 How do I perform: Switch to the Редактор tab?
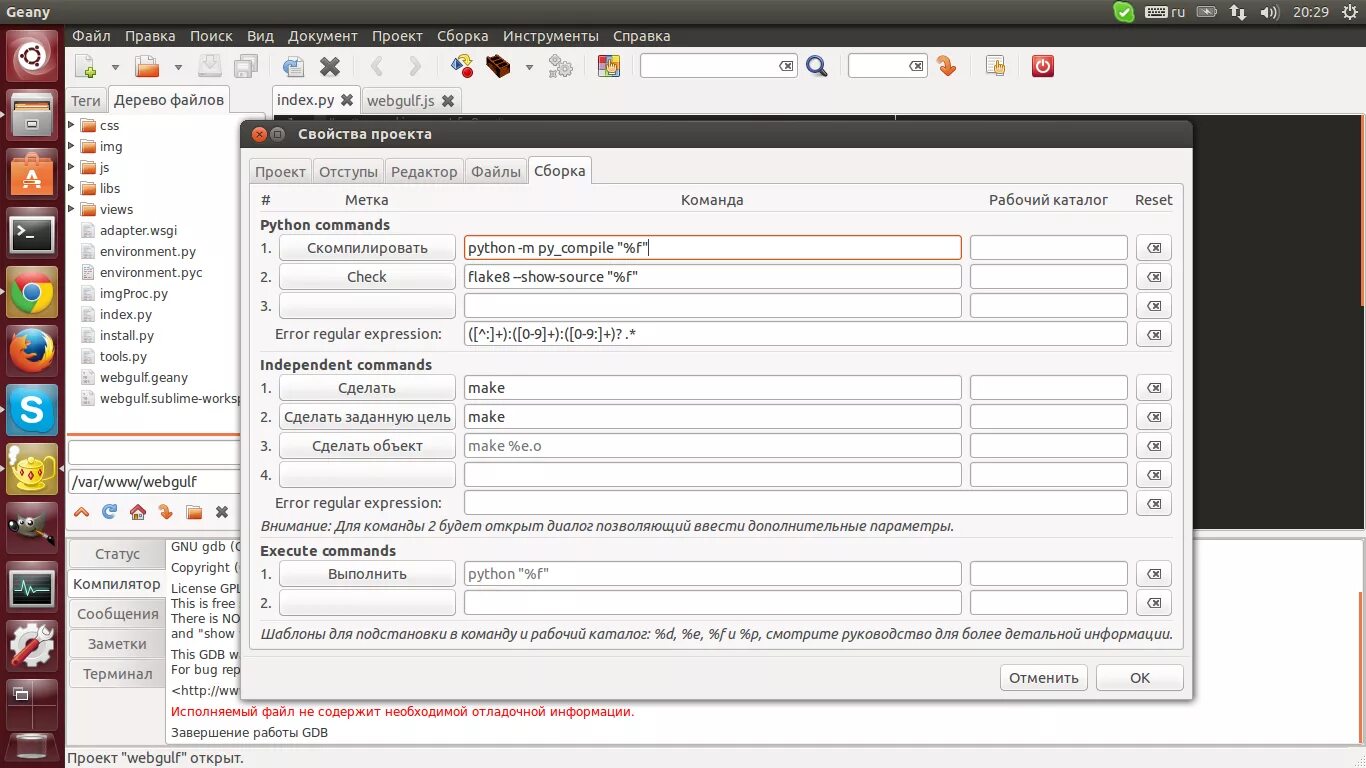(x=424, y=172)
